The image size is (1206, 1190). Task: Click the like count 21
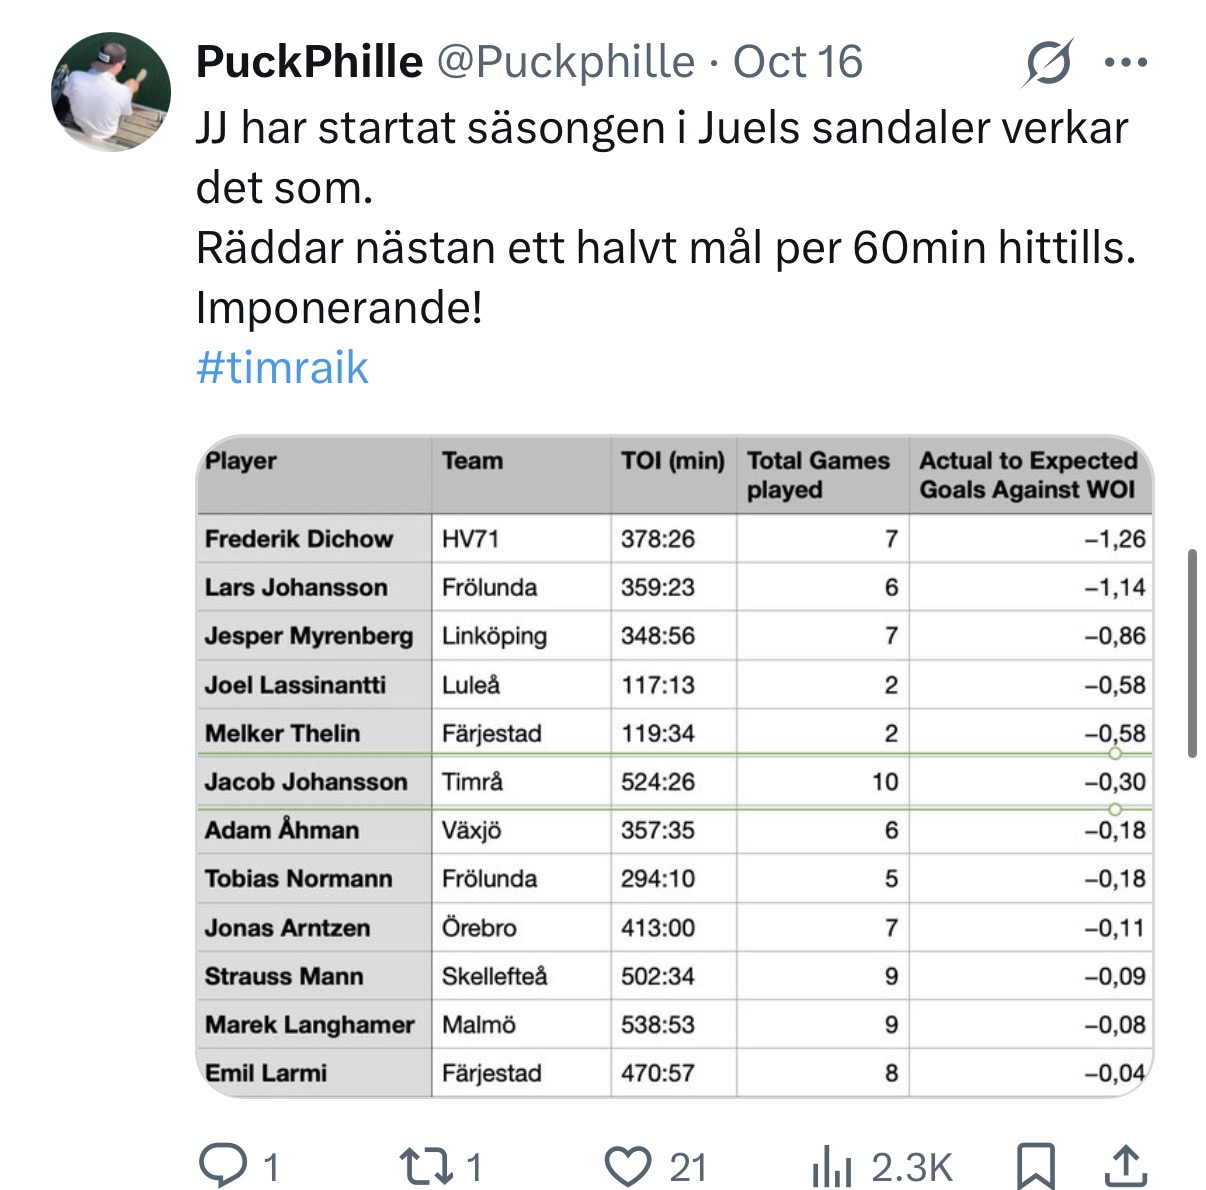click(688, 1166)
